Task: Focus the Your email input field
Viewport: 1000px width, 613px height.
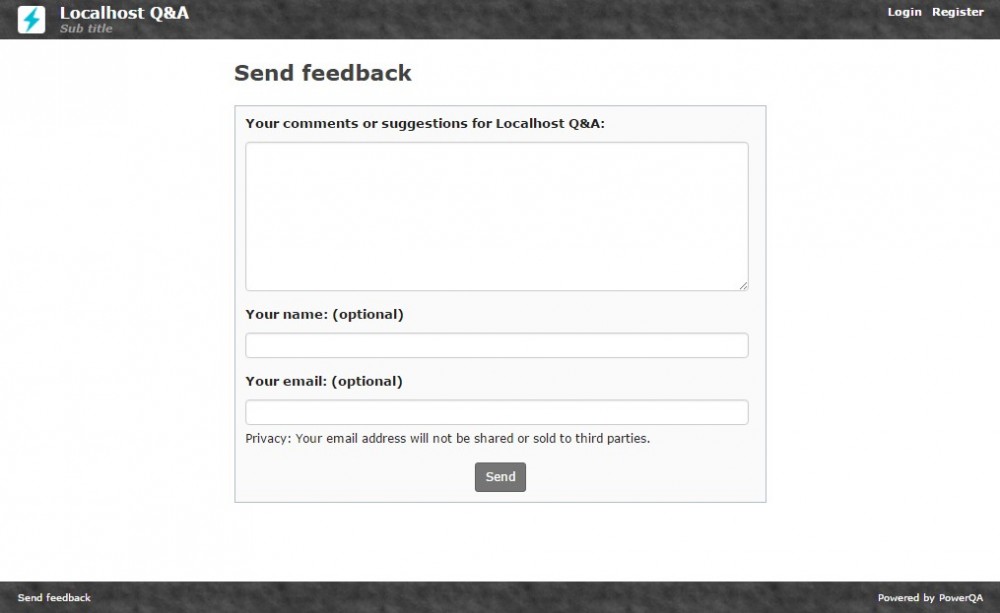Action: click(496, 412)
